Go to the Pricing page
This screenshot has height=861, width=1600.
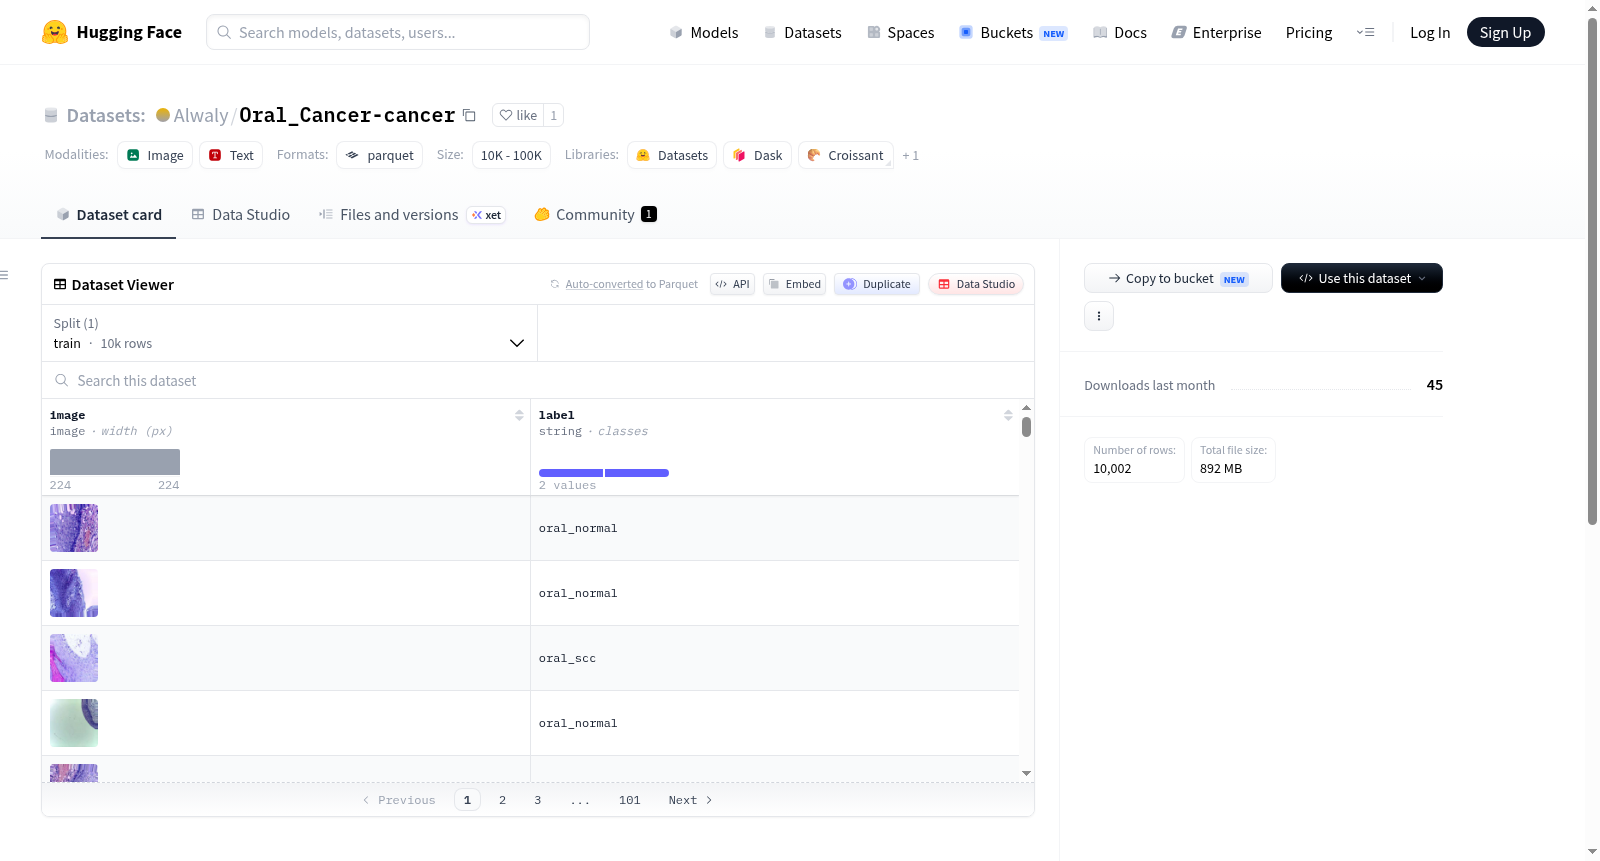(x=1309, y=32)
